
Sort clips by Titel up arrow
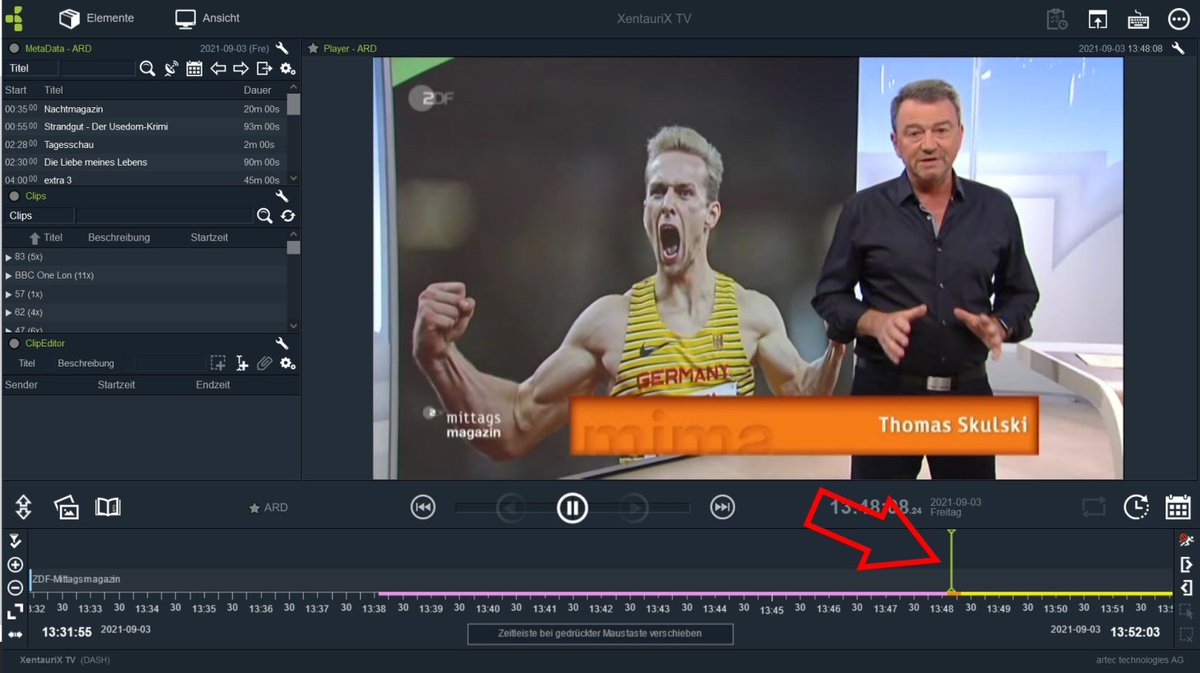coord(35,238)
